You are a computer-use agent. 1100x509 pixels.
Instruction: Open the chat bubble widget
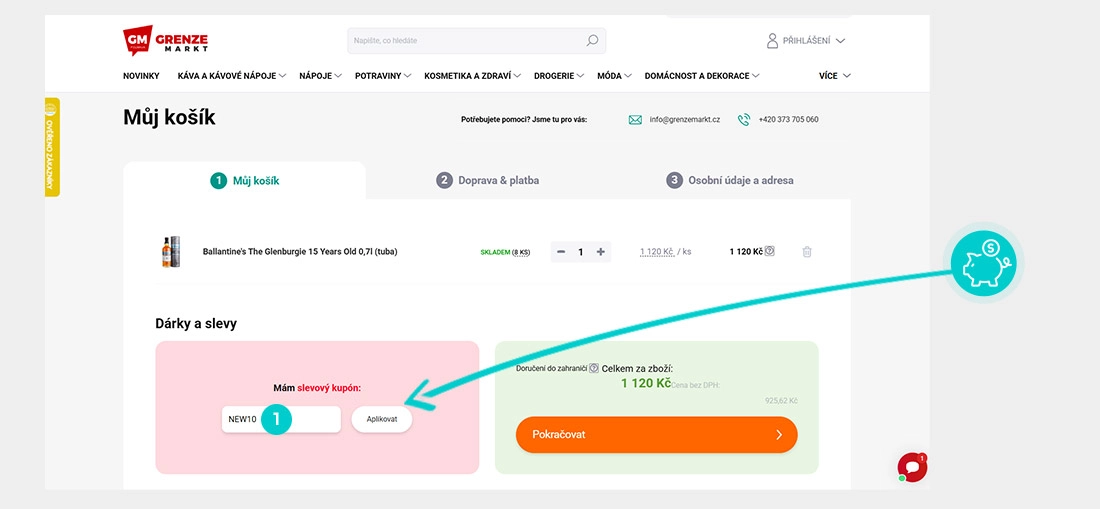pos(912,467)
